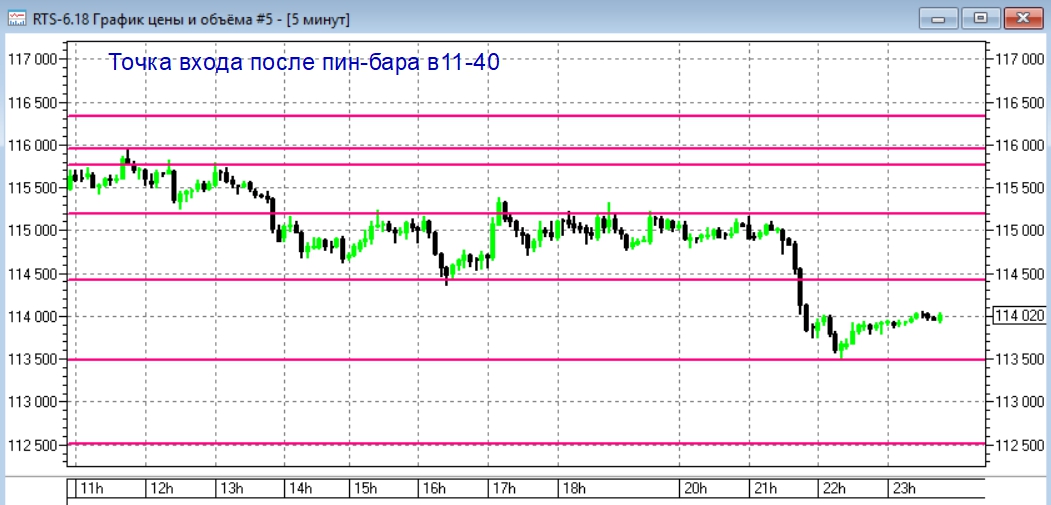
Task: Select the pink line near 114 500
Action: point(526,280)
